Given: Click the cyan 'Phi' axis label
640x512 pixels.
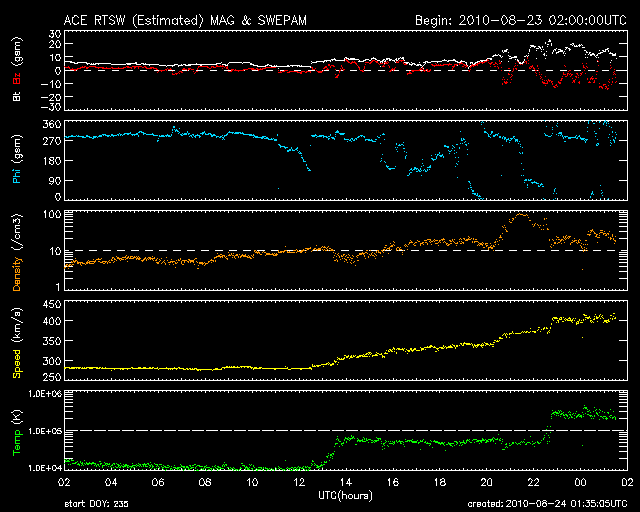Looking at the screenshot, I should pos(17,174).
